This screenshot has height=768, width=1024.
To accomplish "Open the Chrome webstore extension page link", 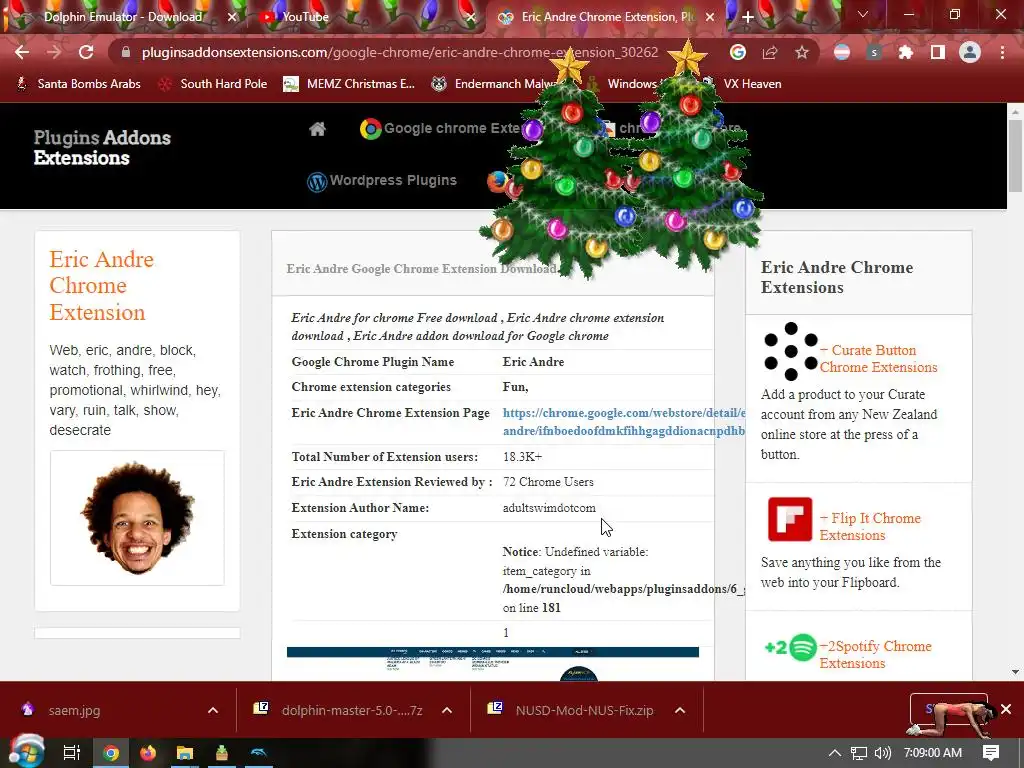I will click(x=624, y=422).
